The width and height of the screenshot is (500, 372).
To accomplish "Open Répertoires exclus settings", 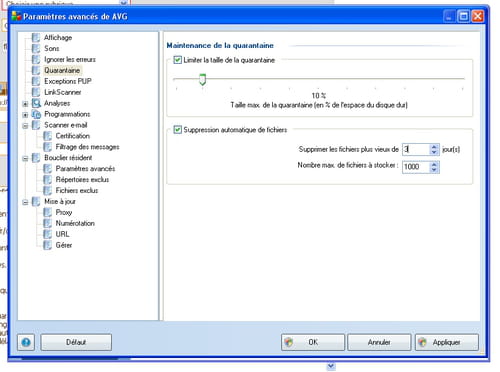I will (82, 180).
